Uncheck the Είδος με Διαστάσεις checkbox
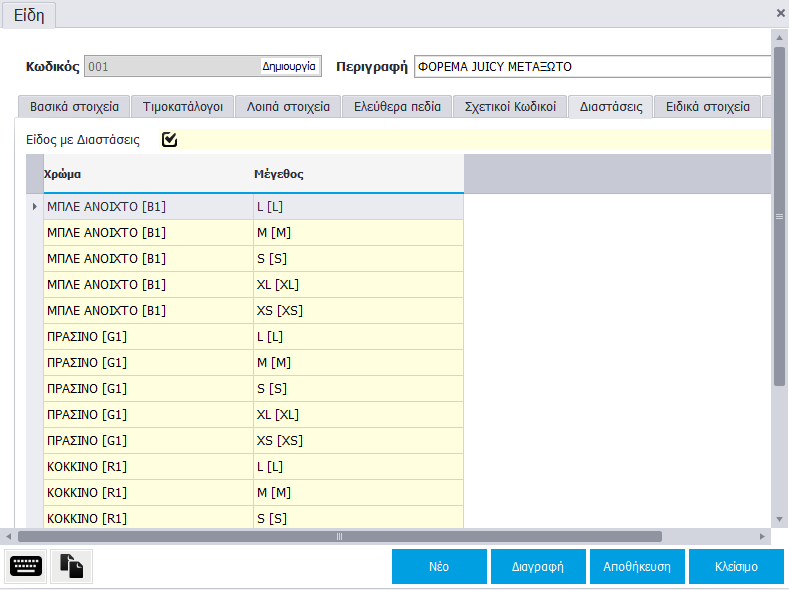The height and width of the screenshot is (590, 789). pos(169,140)
